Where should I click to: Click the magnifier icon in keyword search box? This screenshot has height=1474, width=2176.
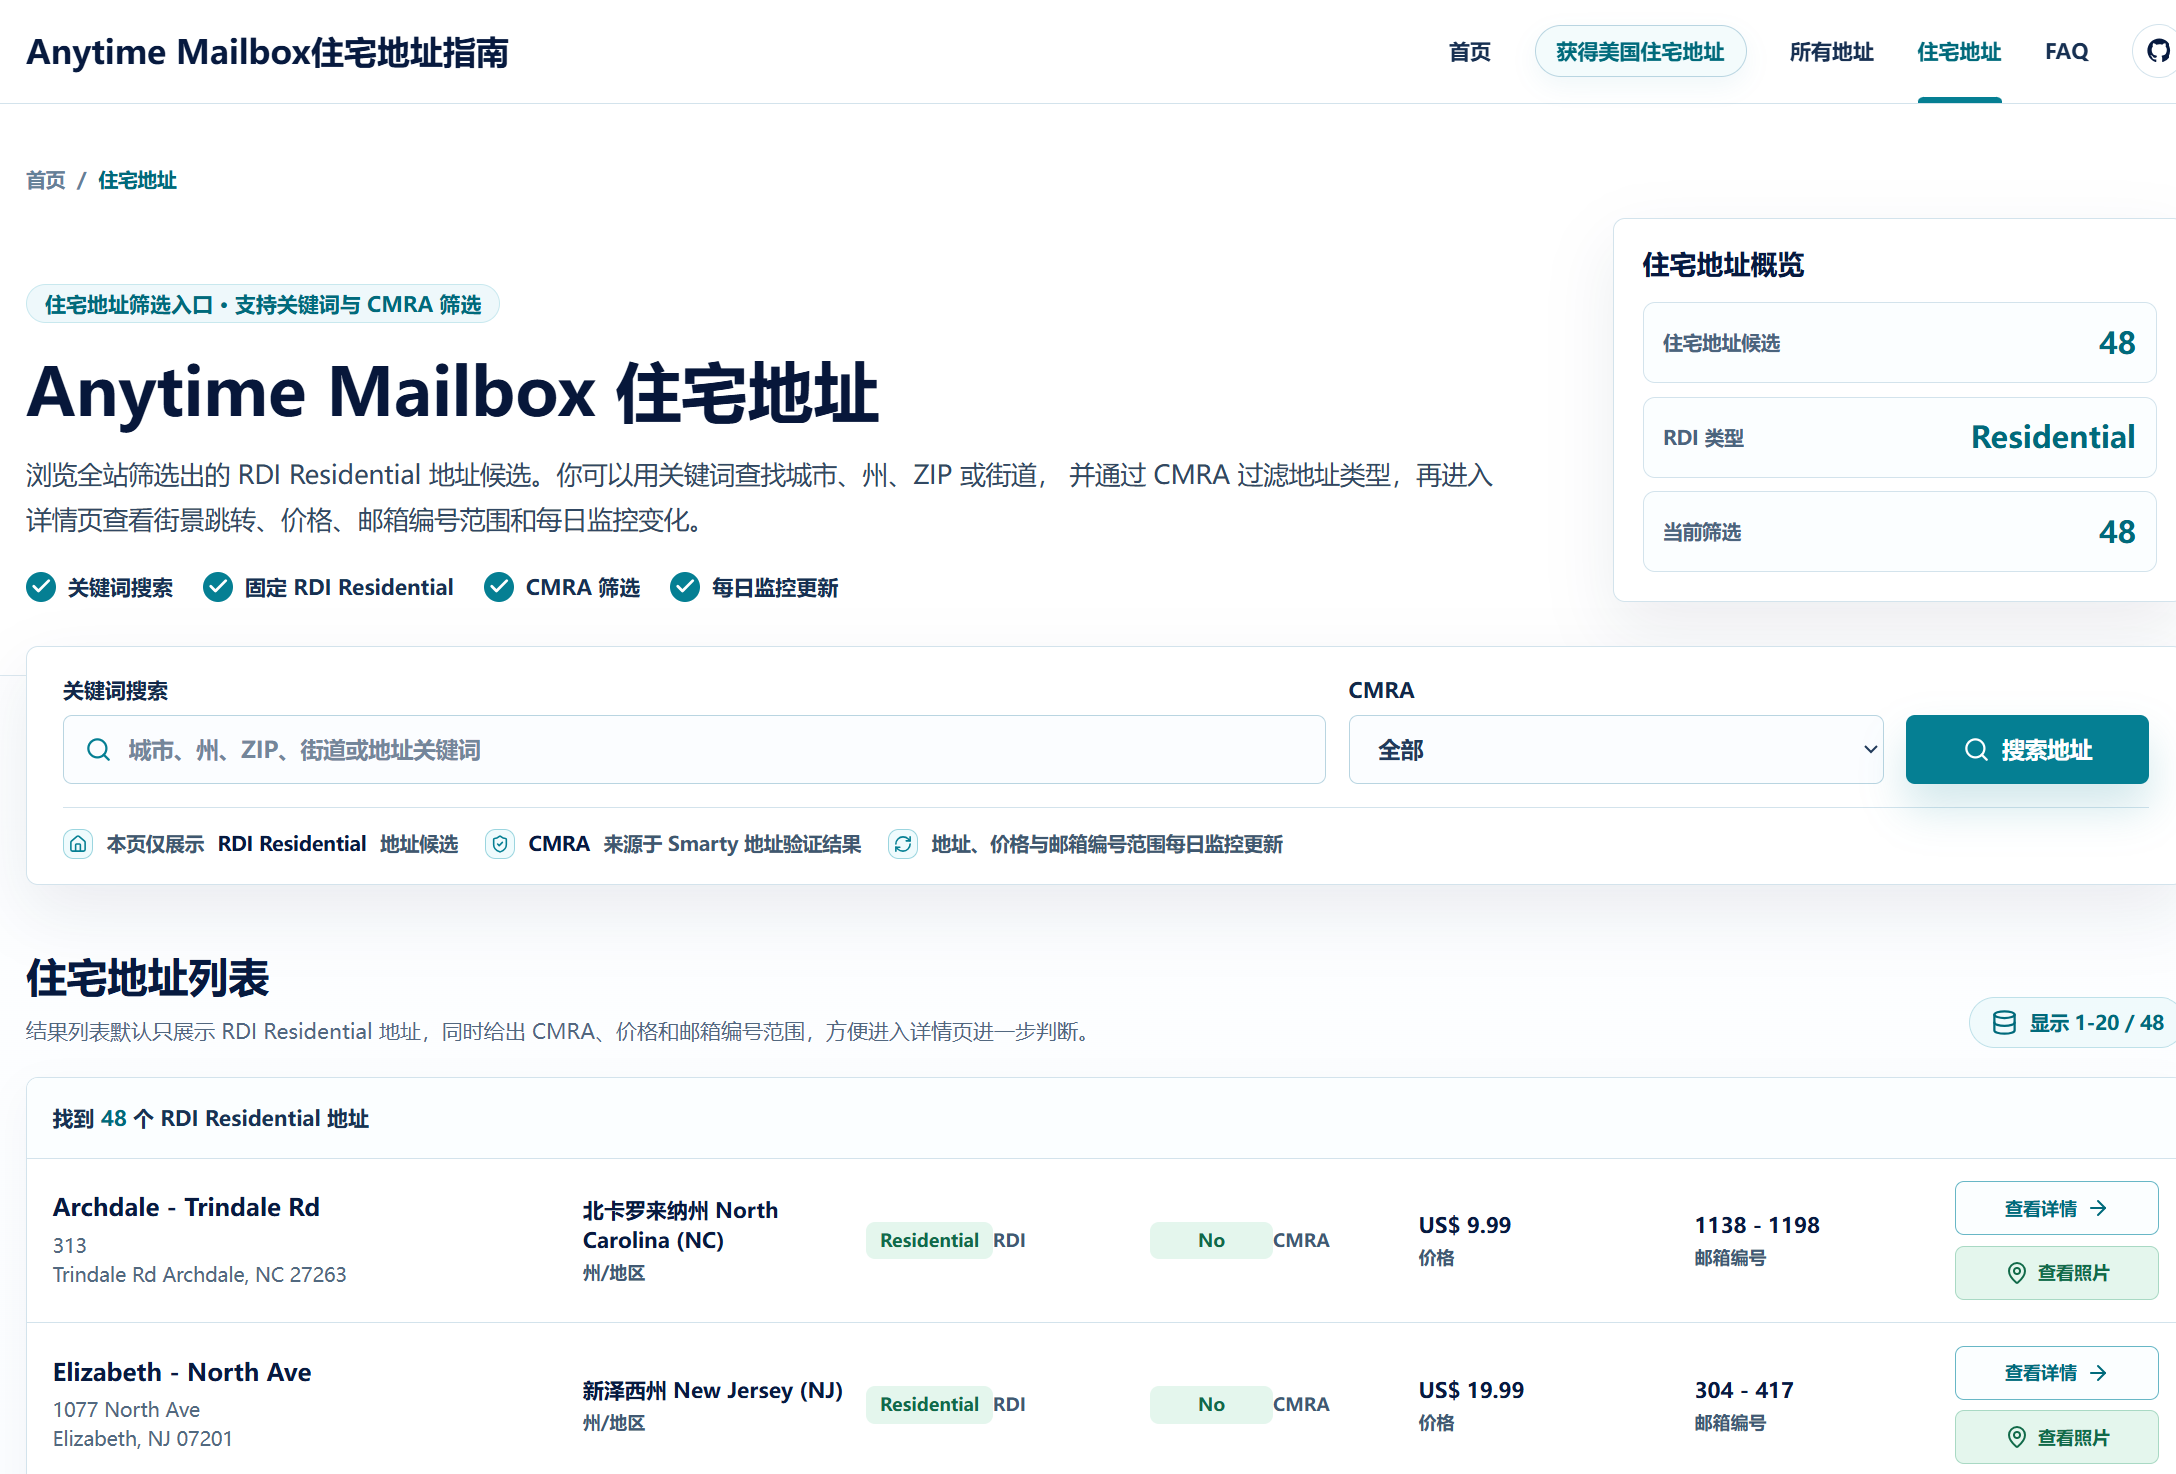point(98,750)
